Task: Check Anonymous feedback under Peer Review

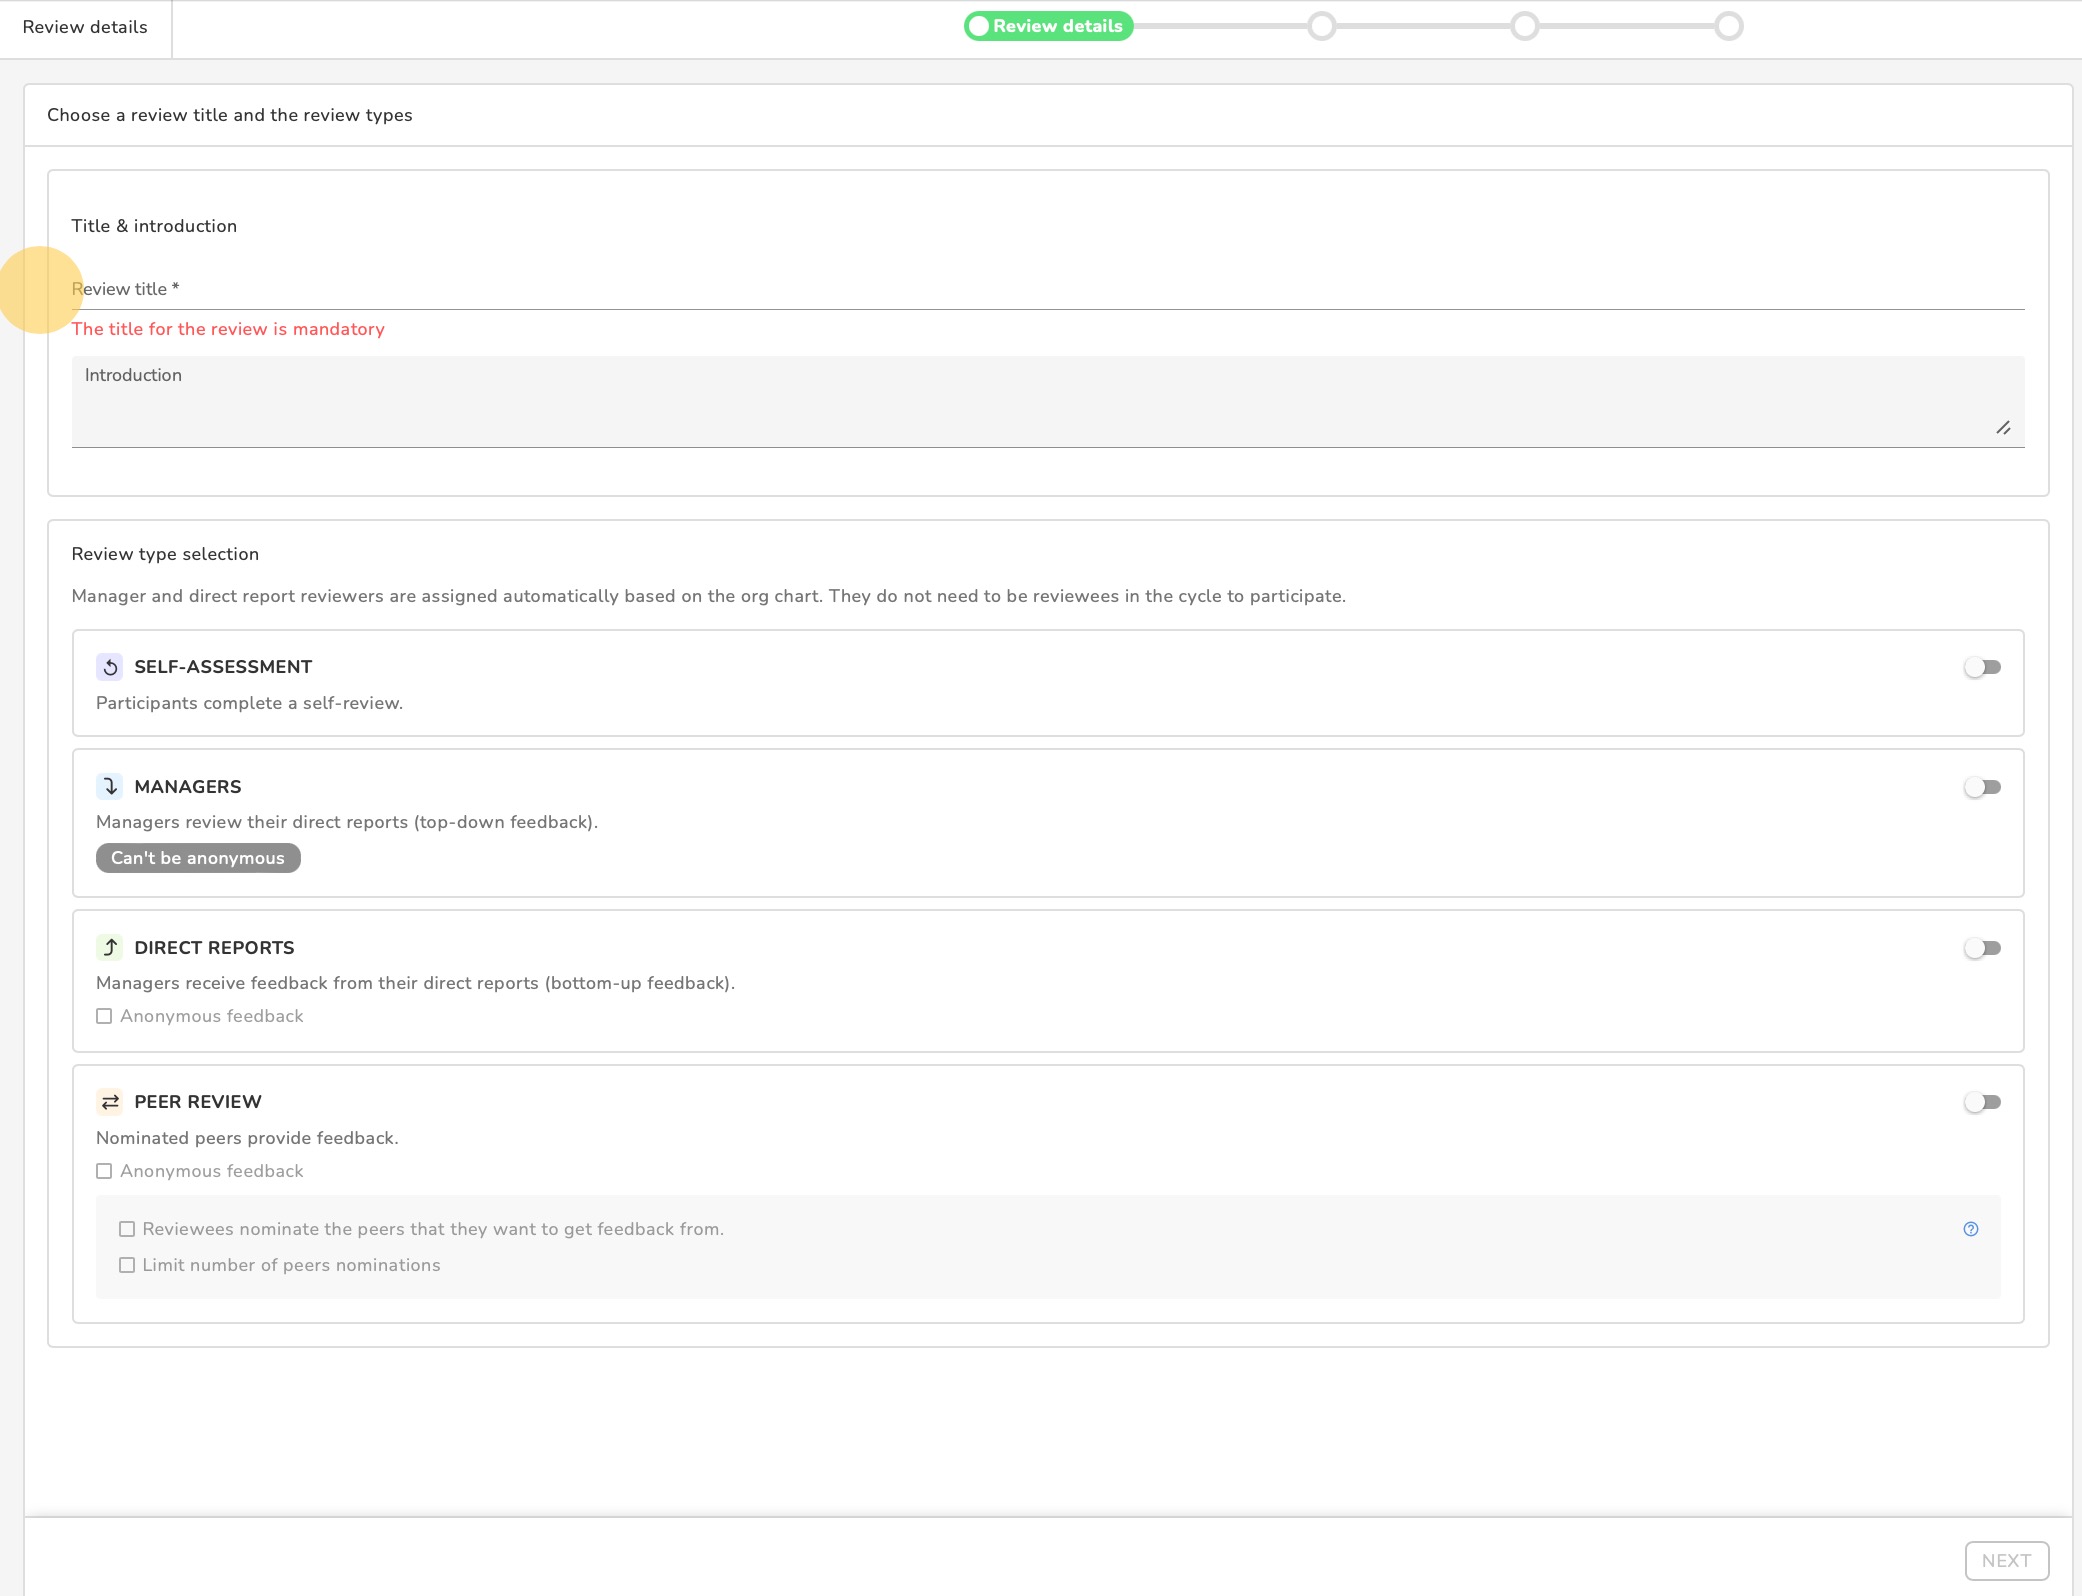Action: coord(104,1171)
